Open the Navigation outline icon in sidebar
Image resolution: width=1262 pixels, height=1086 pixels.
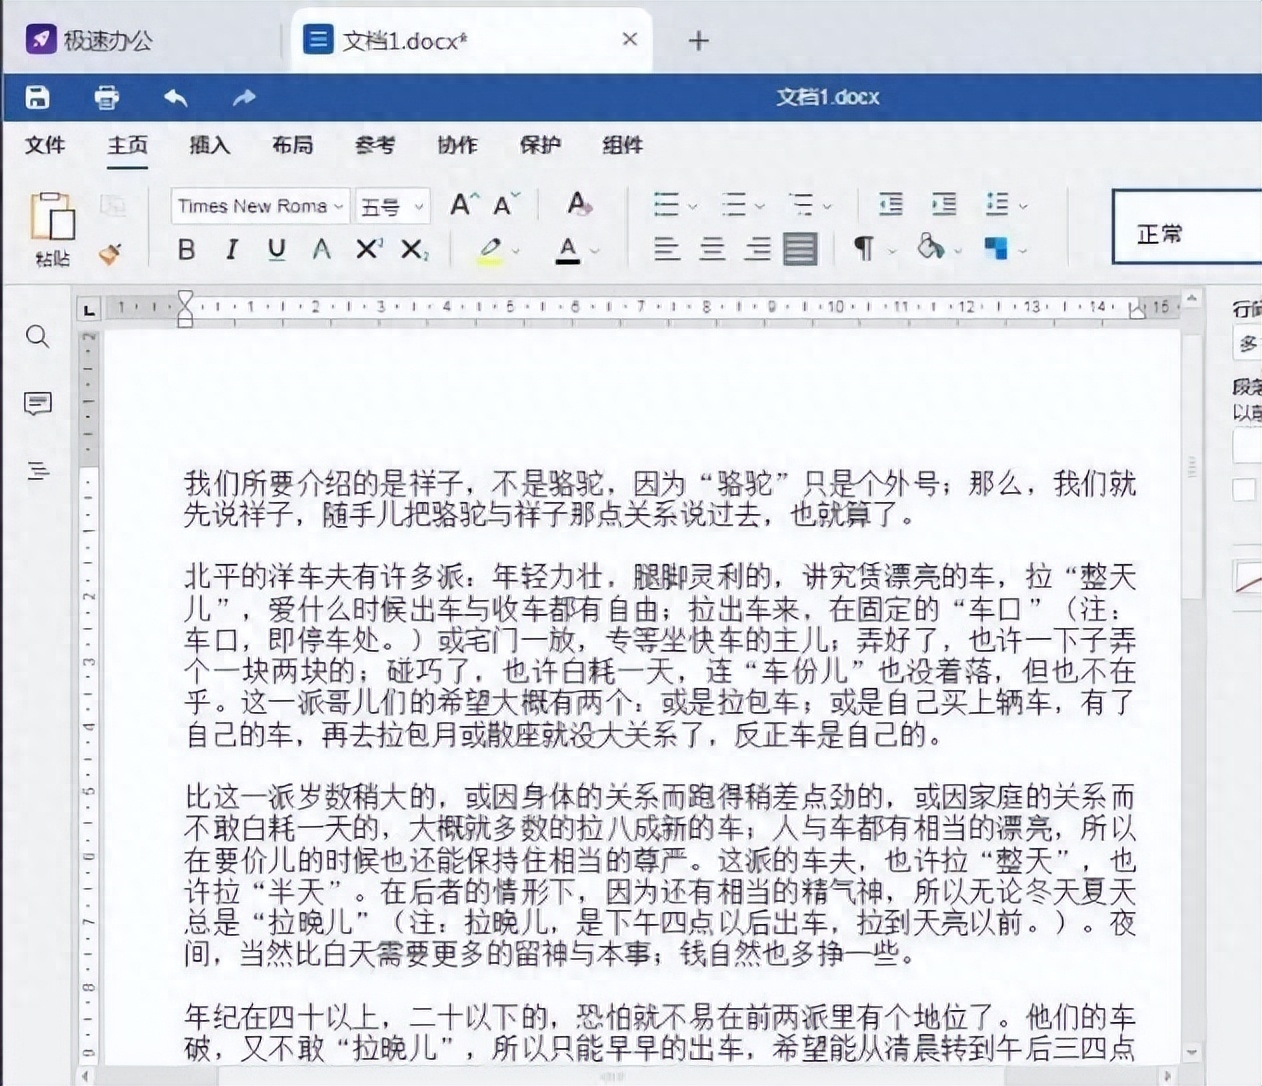tap(38, 470)
